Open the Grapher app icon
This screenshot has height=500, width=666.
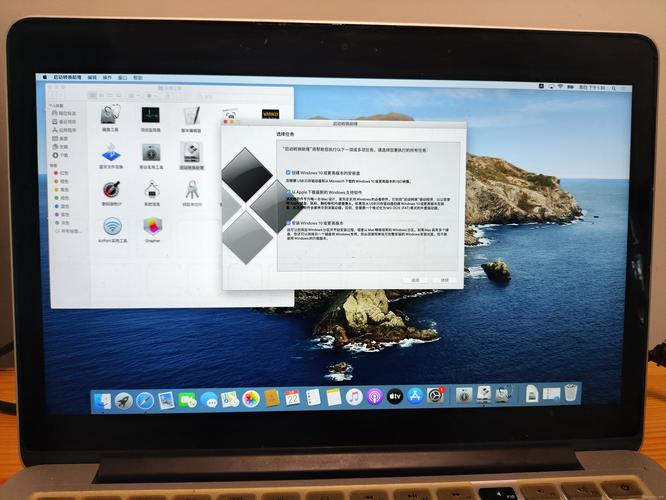pos(152,226)
